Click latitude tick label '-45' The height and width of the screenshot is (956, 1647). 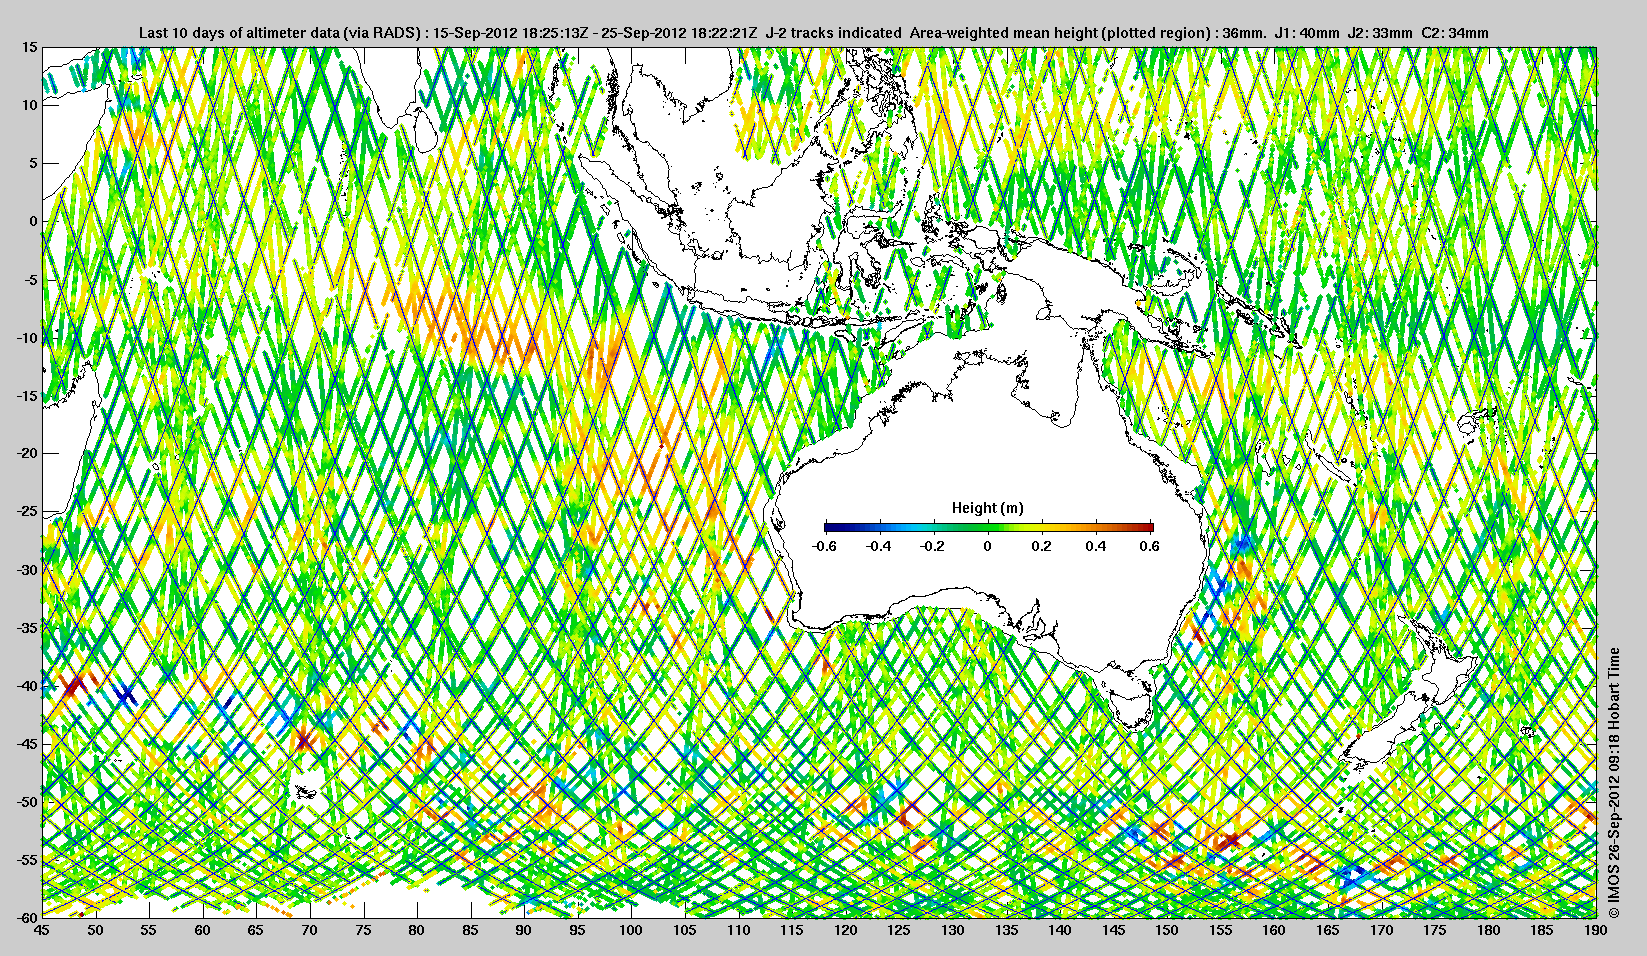(26, 744)
